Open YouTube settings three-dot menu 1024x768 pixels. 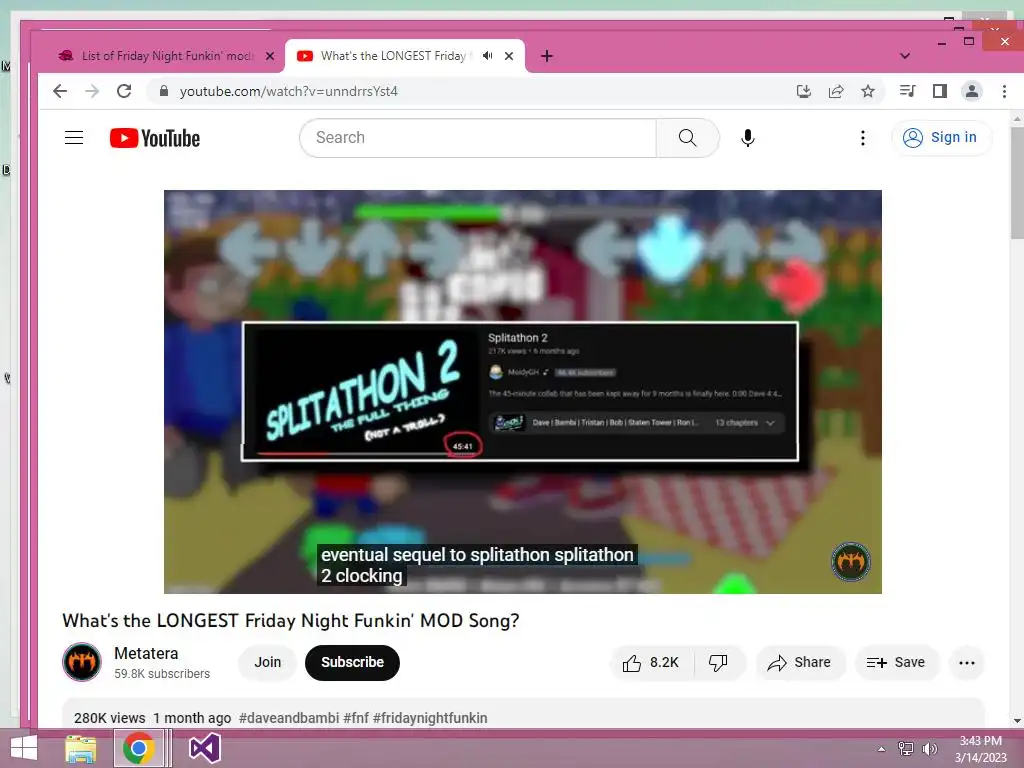[x=863, y=138]
